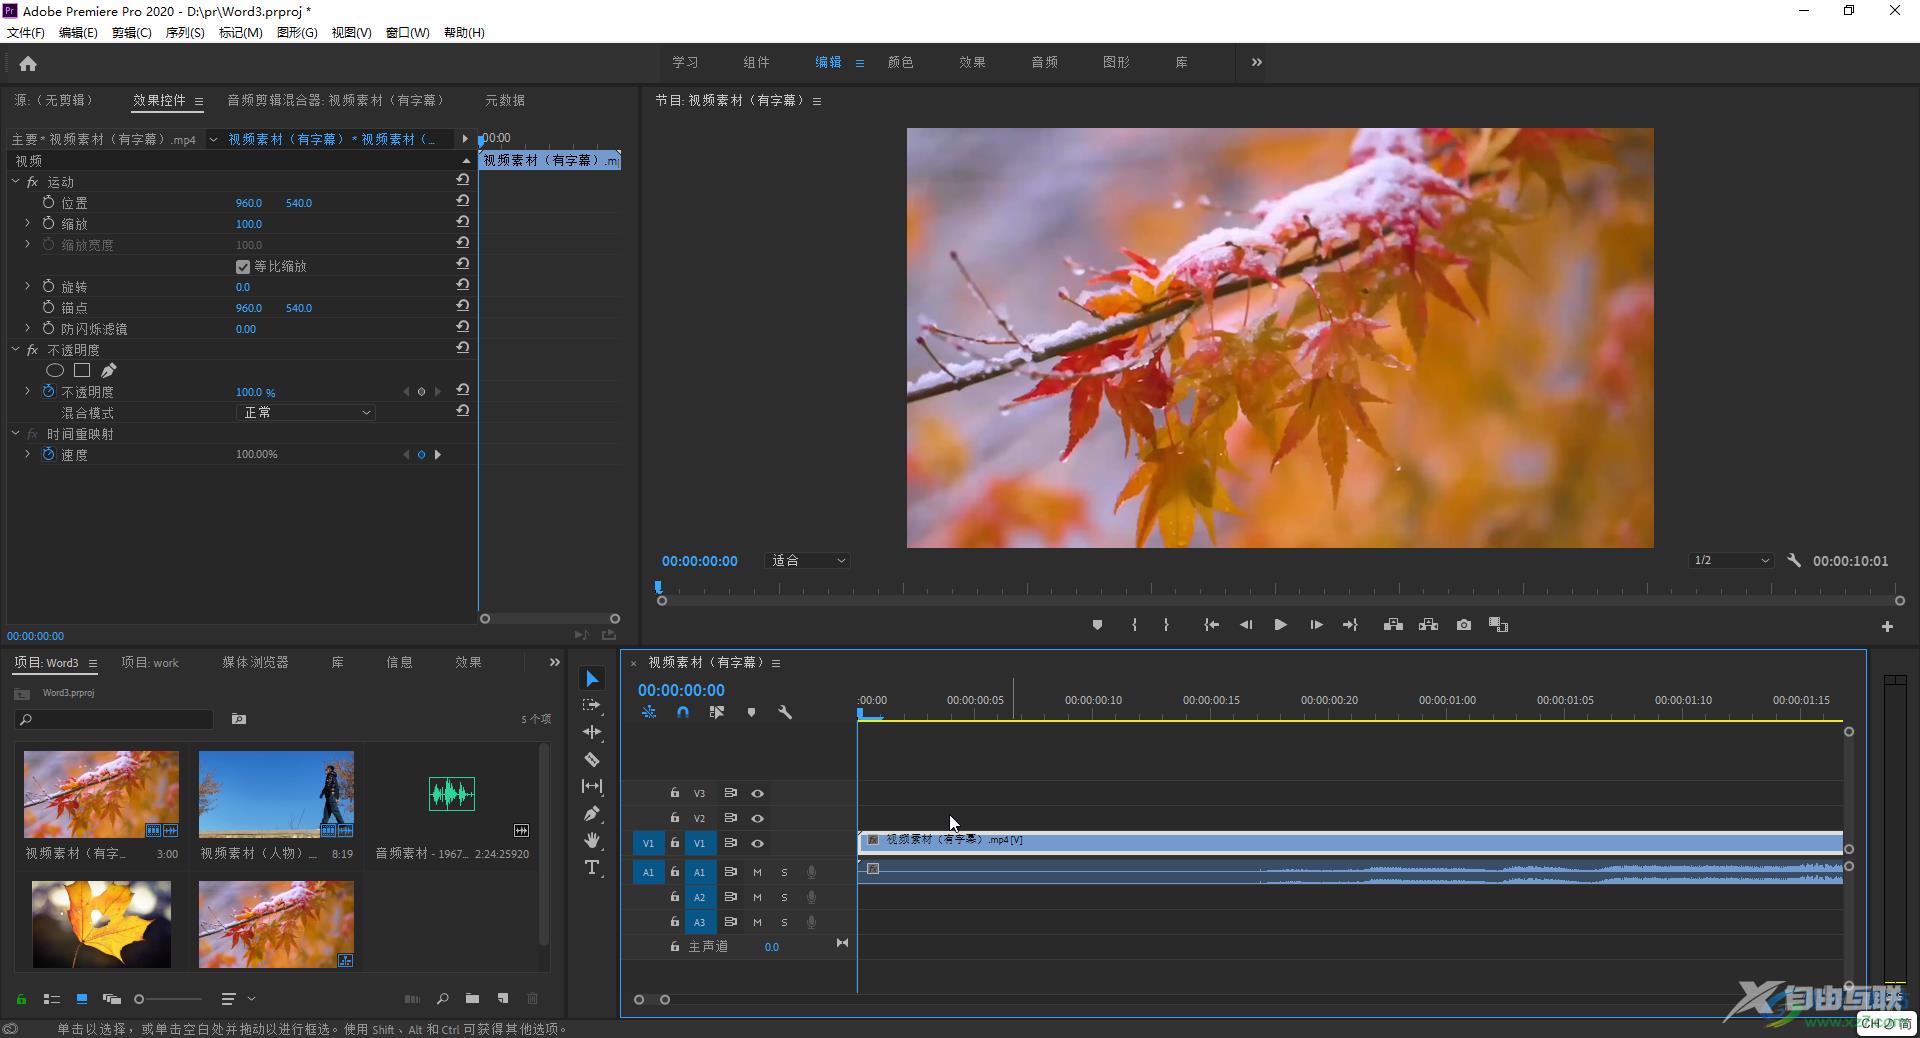Select the Selection tool arrow

click(x=592, y=679)
